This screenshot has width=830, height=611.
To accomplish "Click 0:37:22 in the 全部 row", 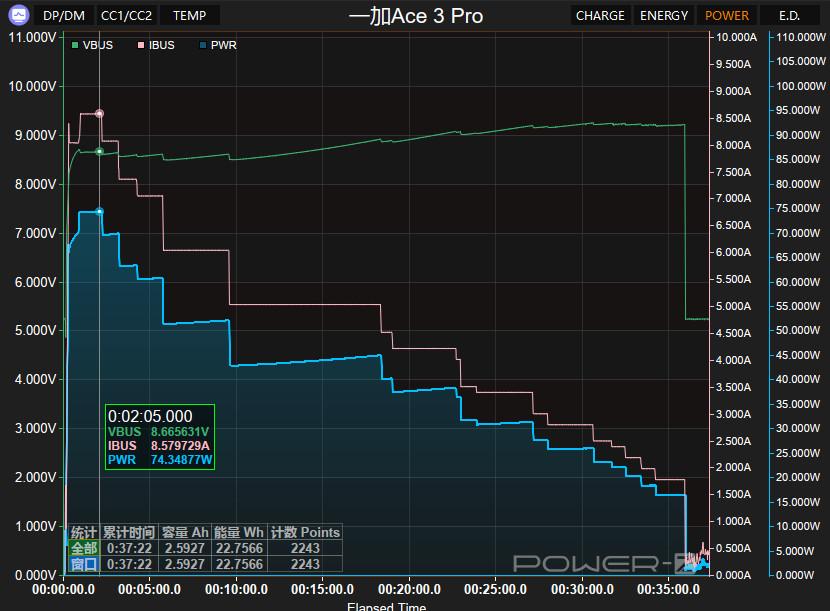I will click(x=130, y=549).
